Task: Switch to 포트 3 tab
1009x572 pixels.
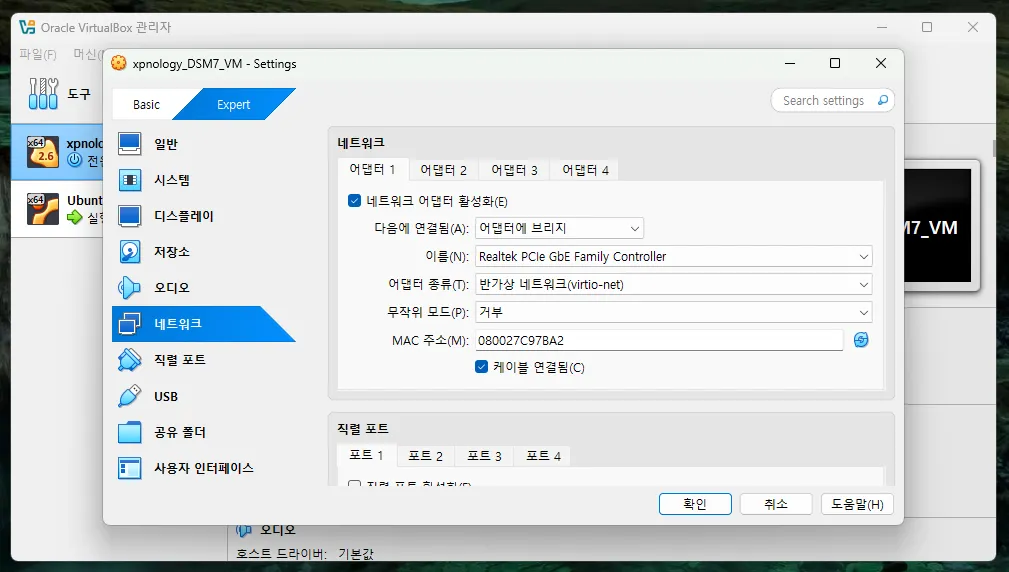Action: tap(484, 456)
